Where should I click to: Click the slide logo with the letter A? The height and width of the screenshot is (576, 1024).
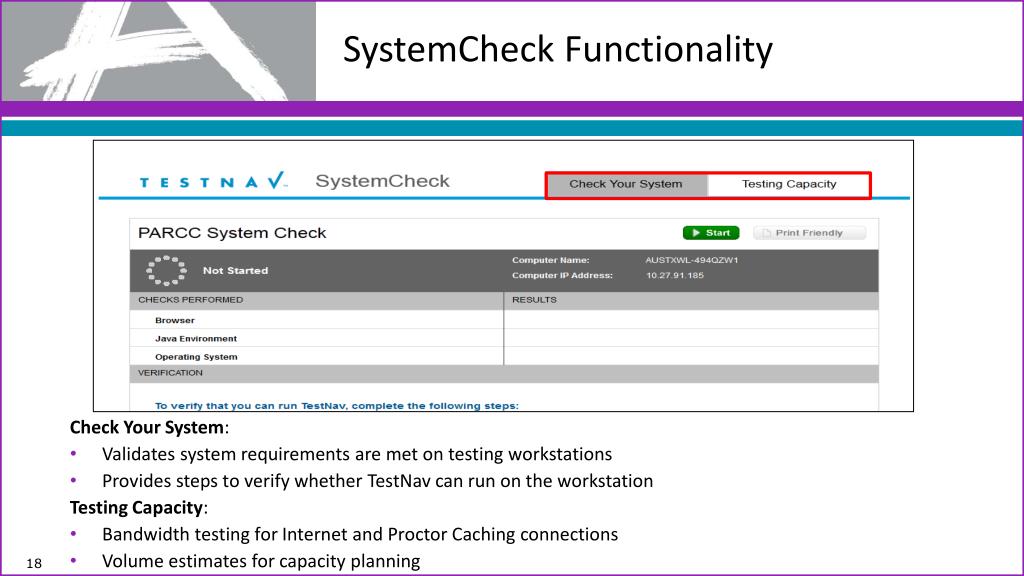pos(159,51)
